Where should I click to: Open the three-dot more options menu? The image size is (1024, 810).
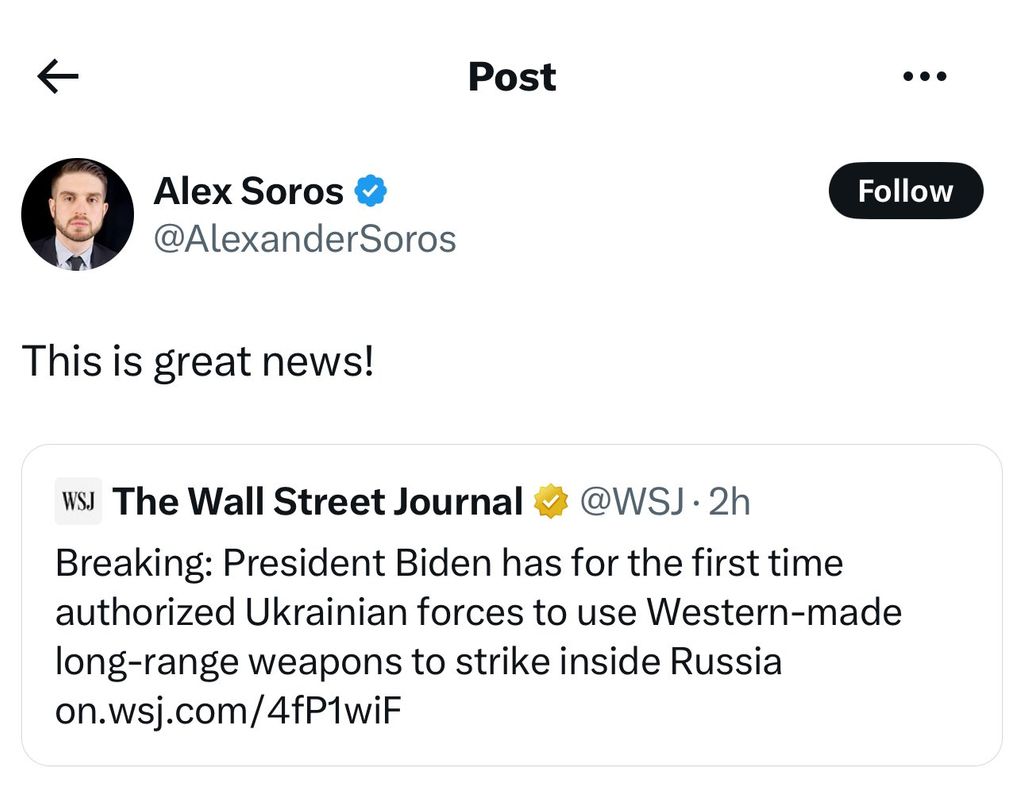(x=923, y=77)
